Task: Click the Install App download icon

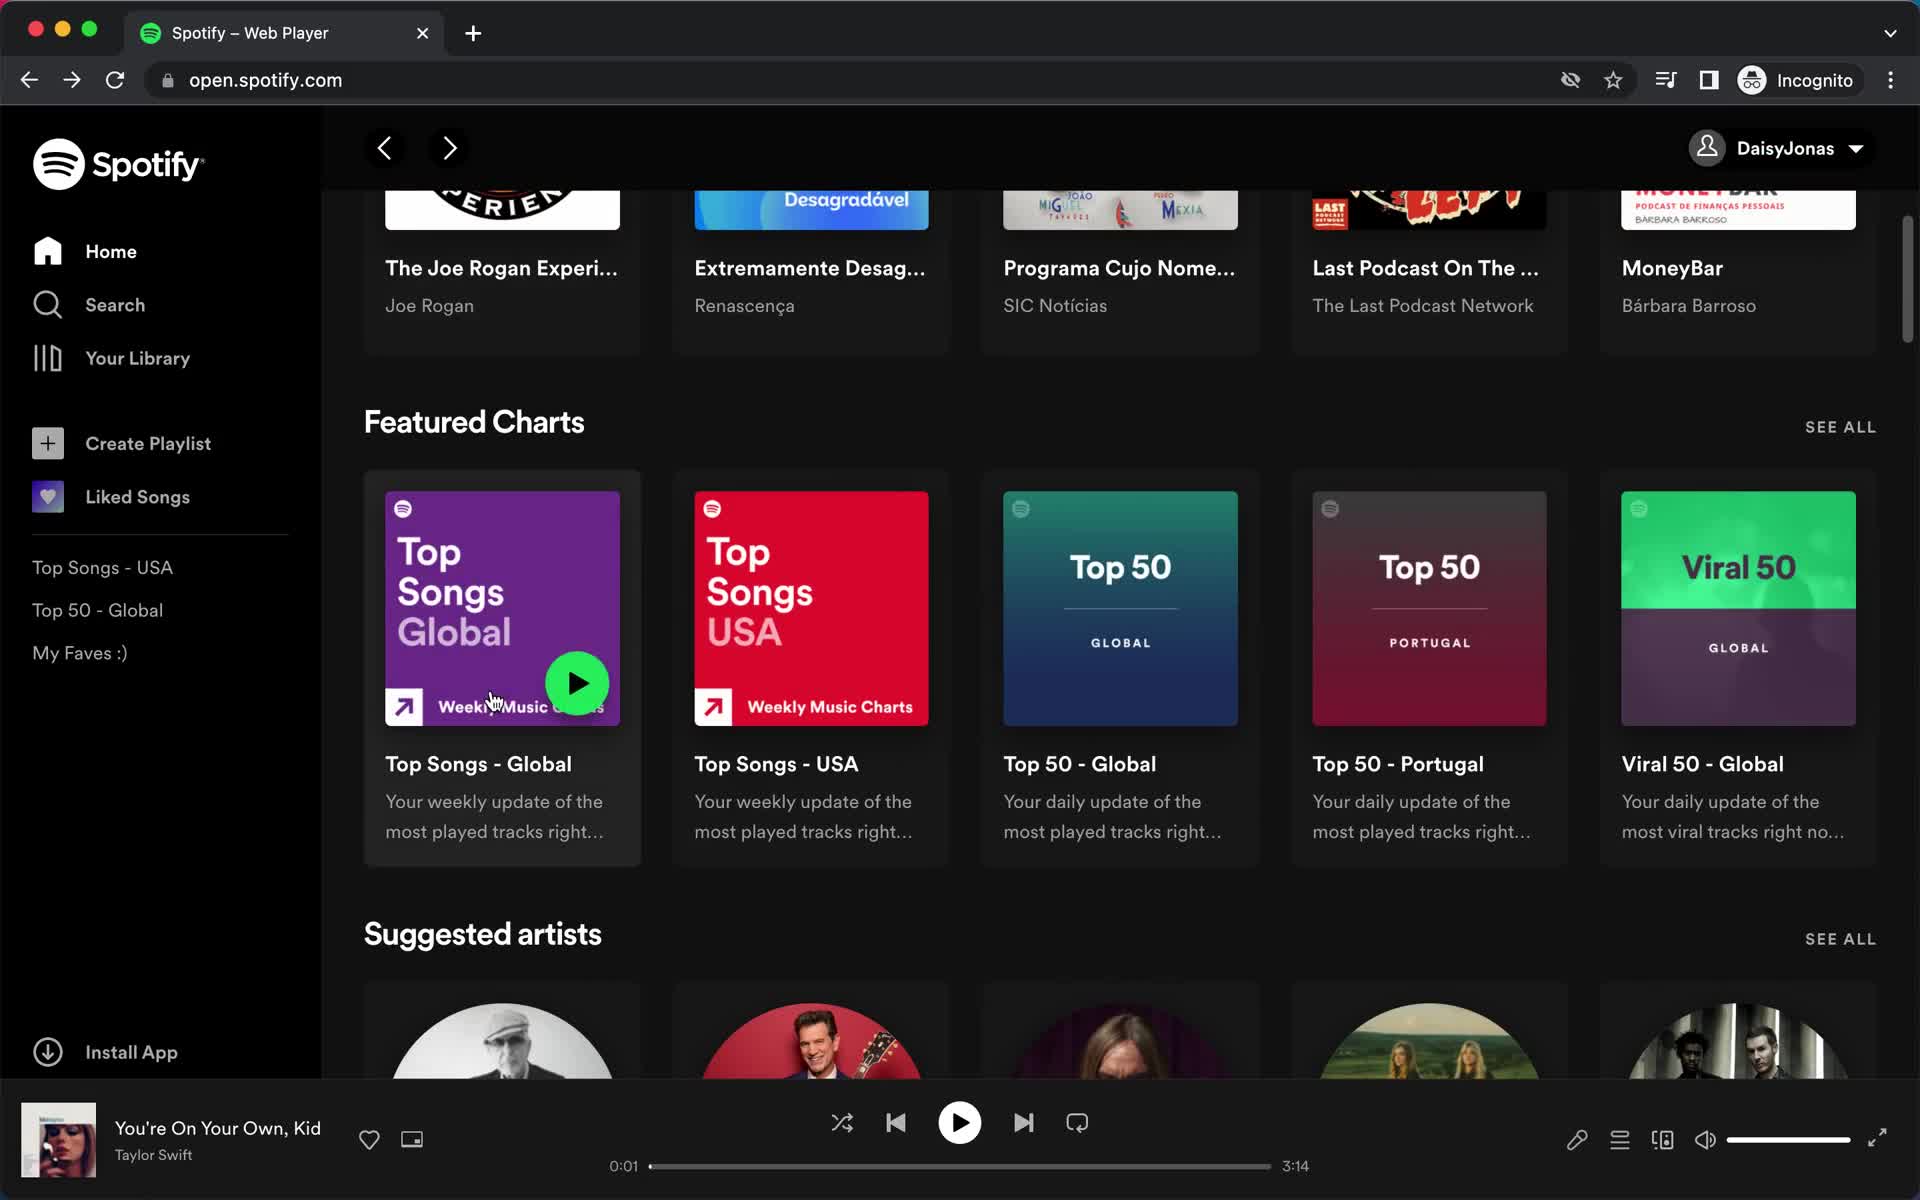Action: coord(48,1052)
